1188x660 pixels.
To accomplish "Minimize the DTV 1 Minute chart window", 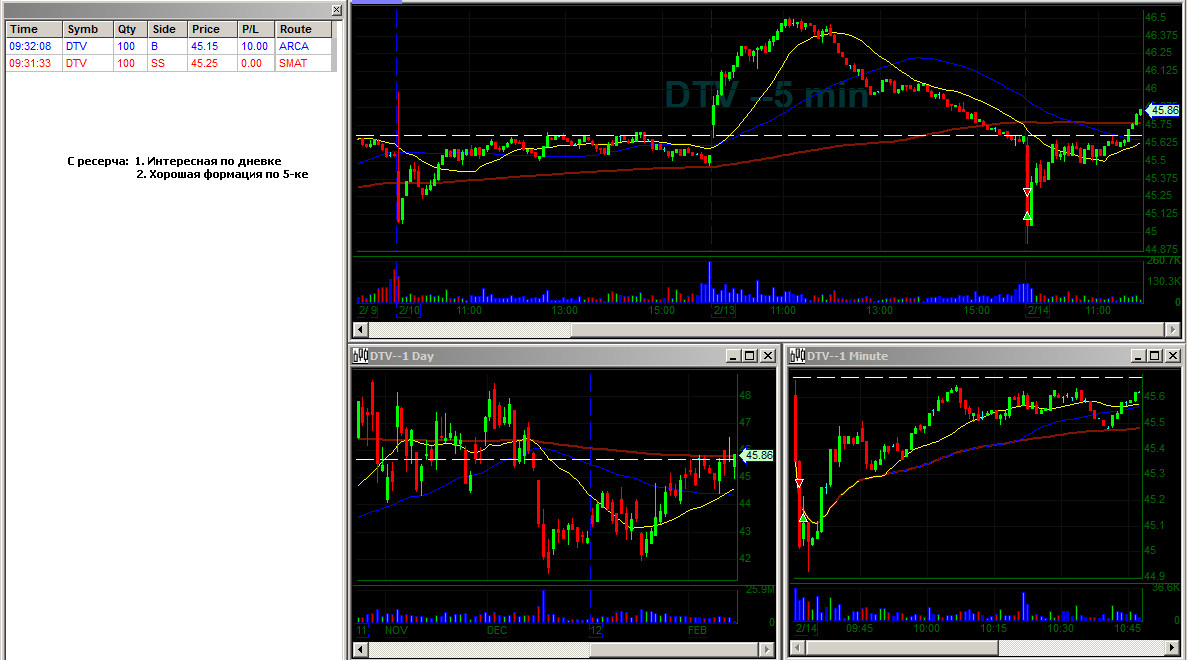I will [1138, 355].
